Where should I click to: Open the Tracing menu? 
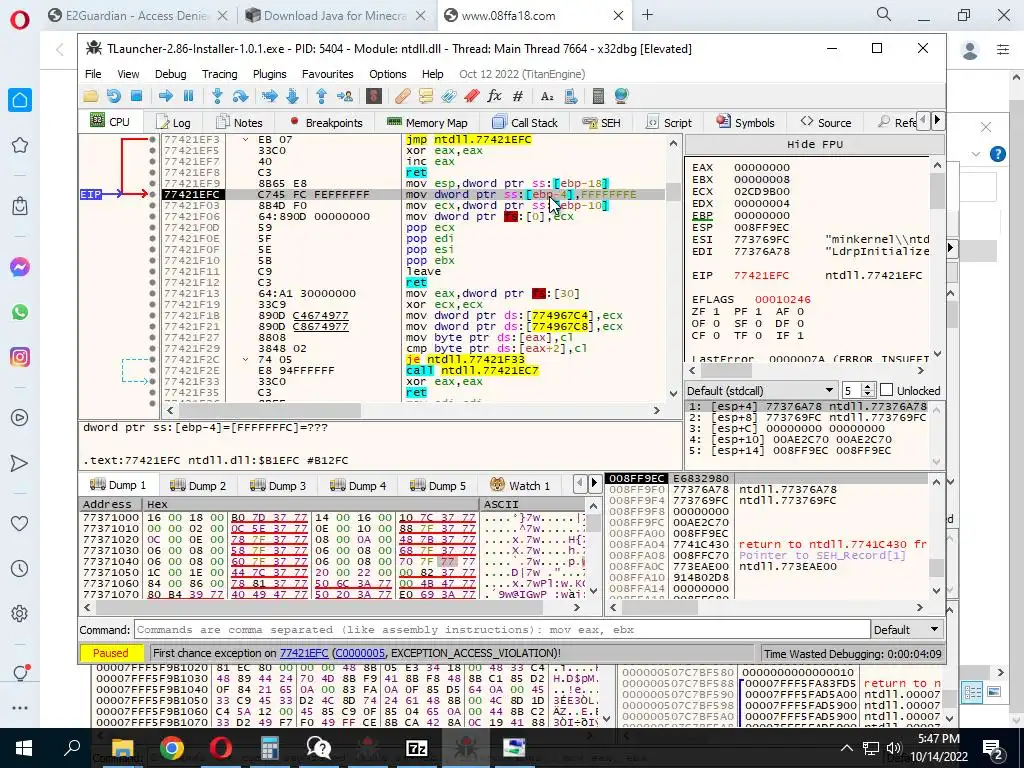click(219, 74)
